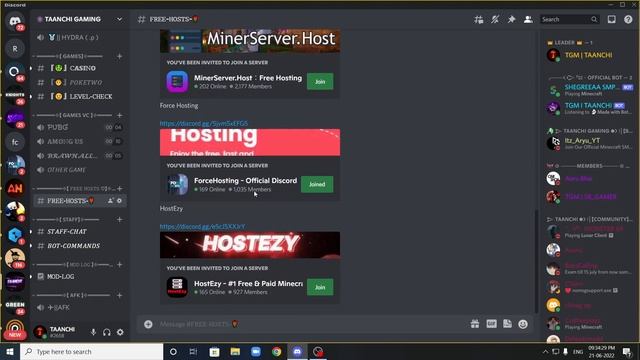640x360 pixels.
Task: Open File Explorer from the taskbar
Action: tap(235, 351)
